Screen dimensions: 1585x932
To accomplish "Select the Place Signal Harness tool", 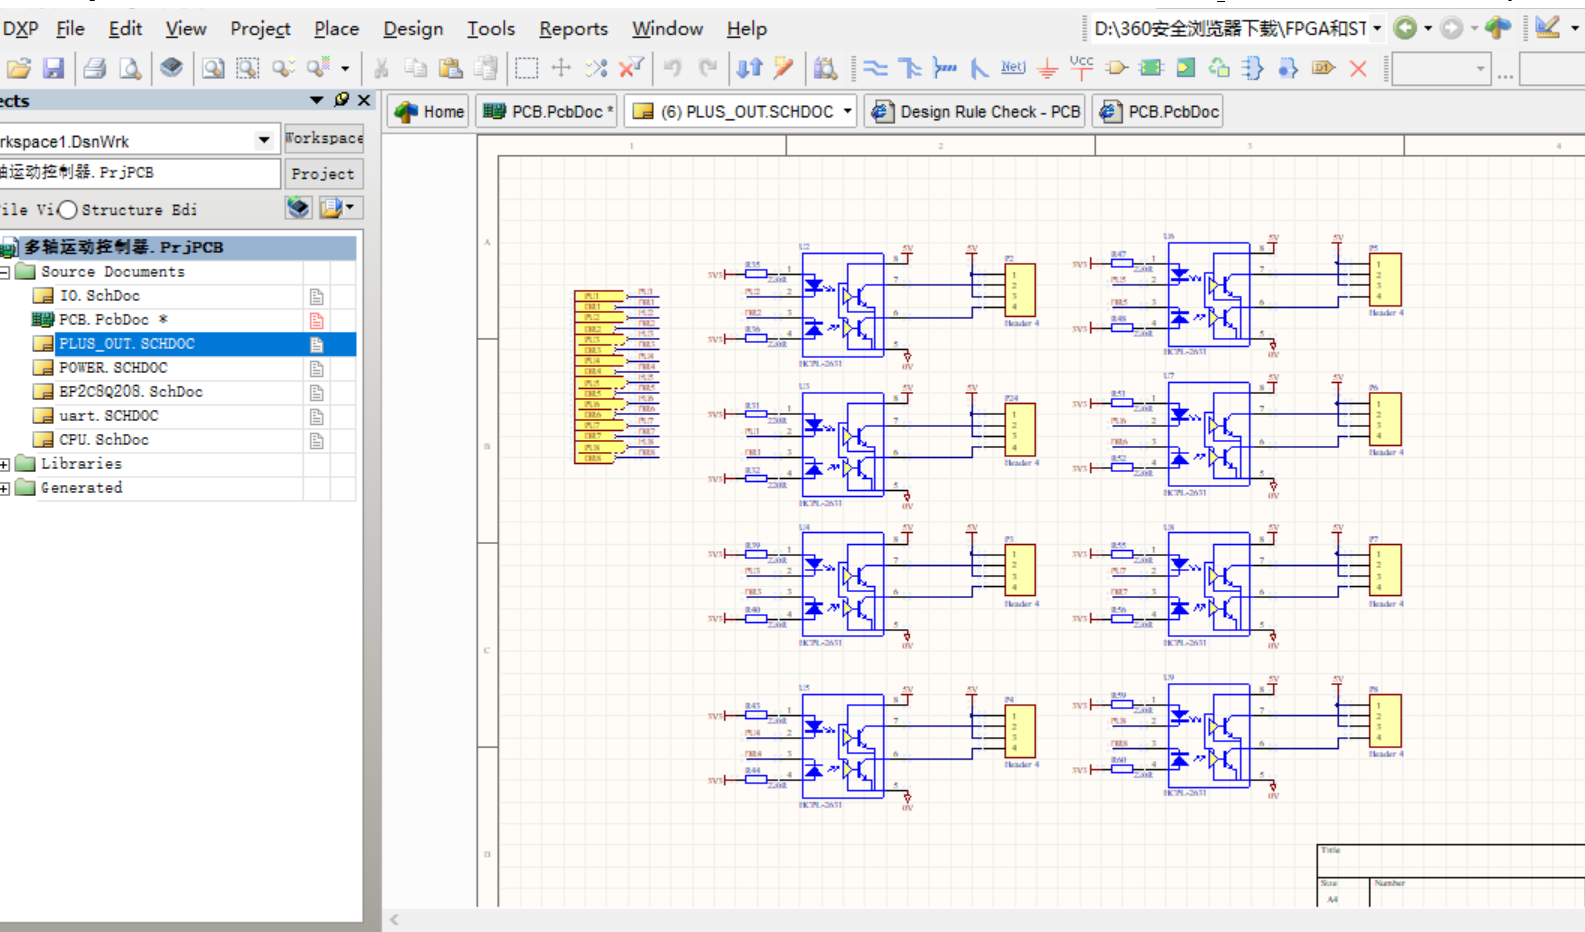I will coord(944,68).
